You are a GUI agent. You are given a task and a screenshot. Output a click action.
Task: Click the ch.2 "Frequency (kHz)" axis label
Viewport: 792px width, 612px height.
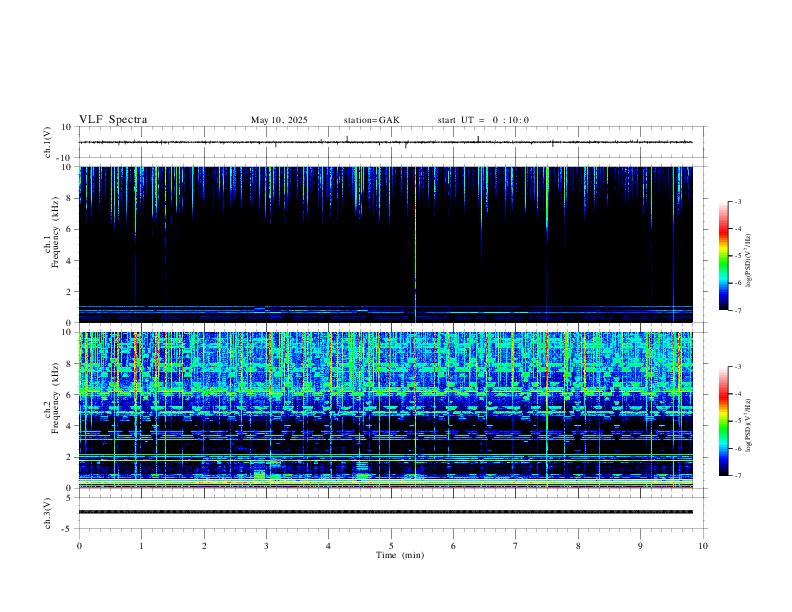(56, 398)
